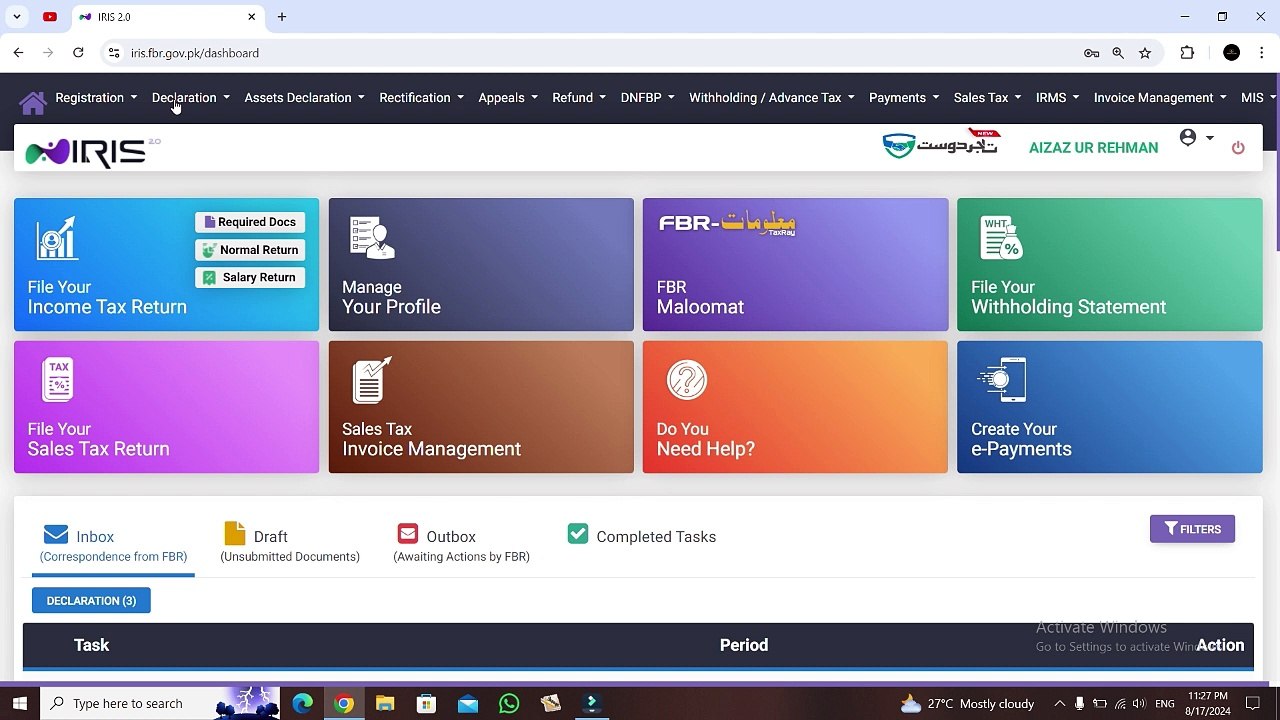Click the File Your Income Tax Return tile

[167, 264]
